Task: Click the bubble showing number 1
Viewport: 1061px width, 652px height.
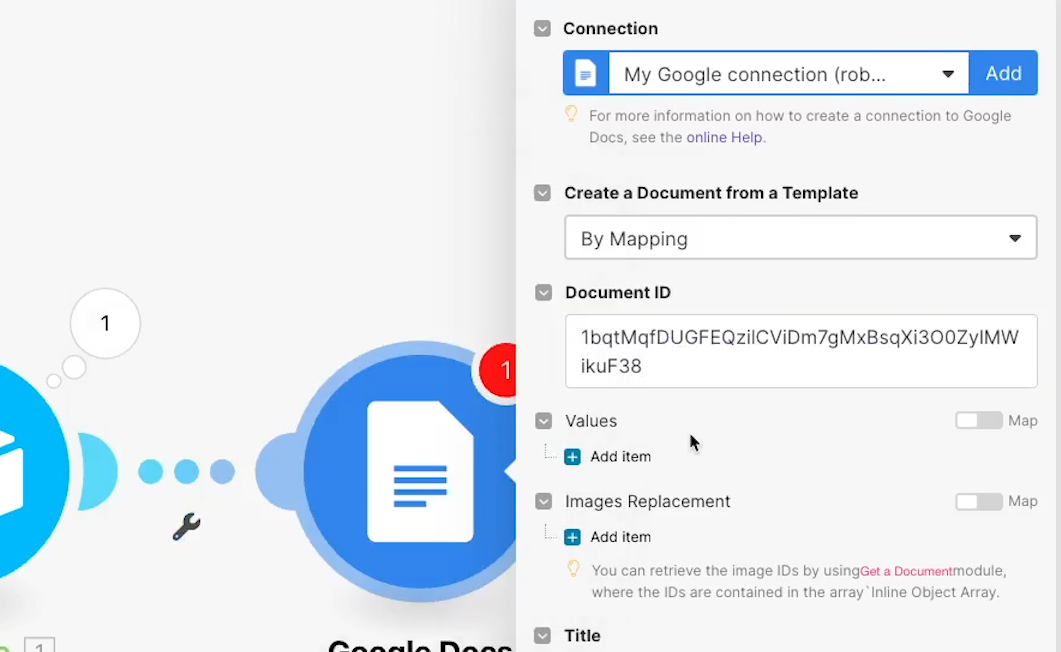Action: [105, 323]
